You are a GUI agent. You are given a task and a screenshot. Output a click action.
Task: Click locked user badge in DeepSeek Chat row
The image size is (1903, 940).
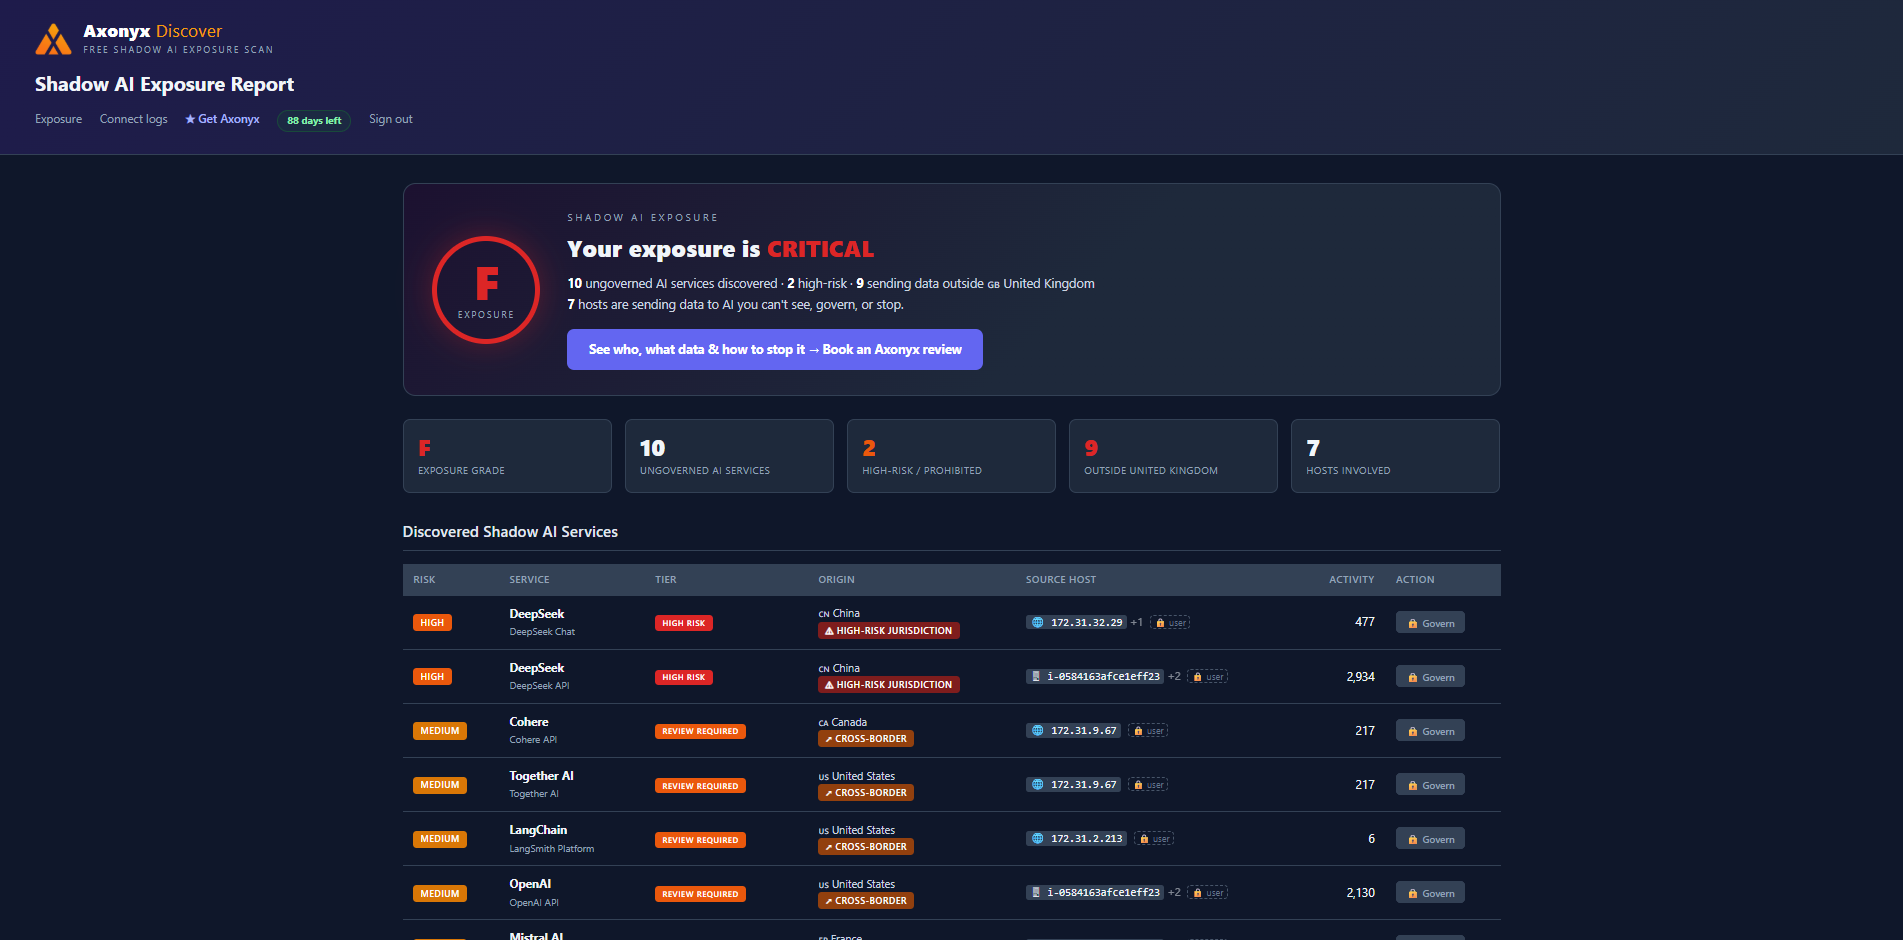[x=1170, y=622]
